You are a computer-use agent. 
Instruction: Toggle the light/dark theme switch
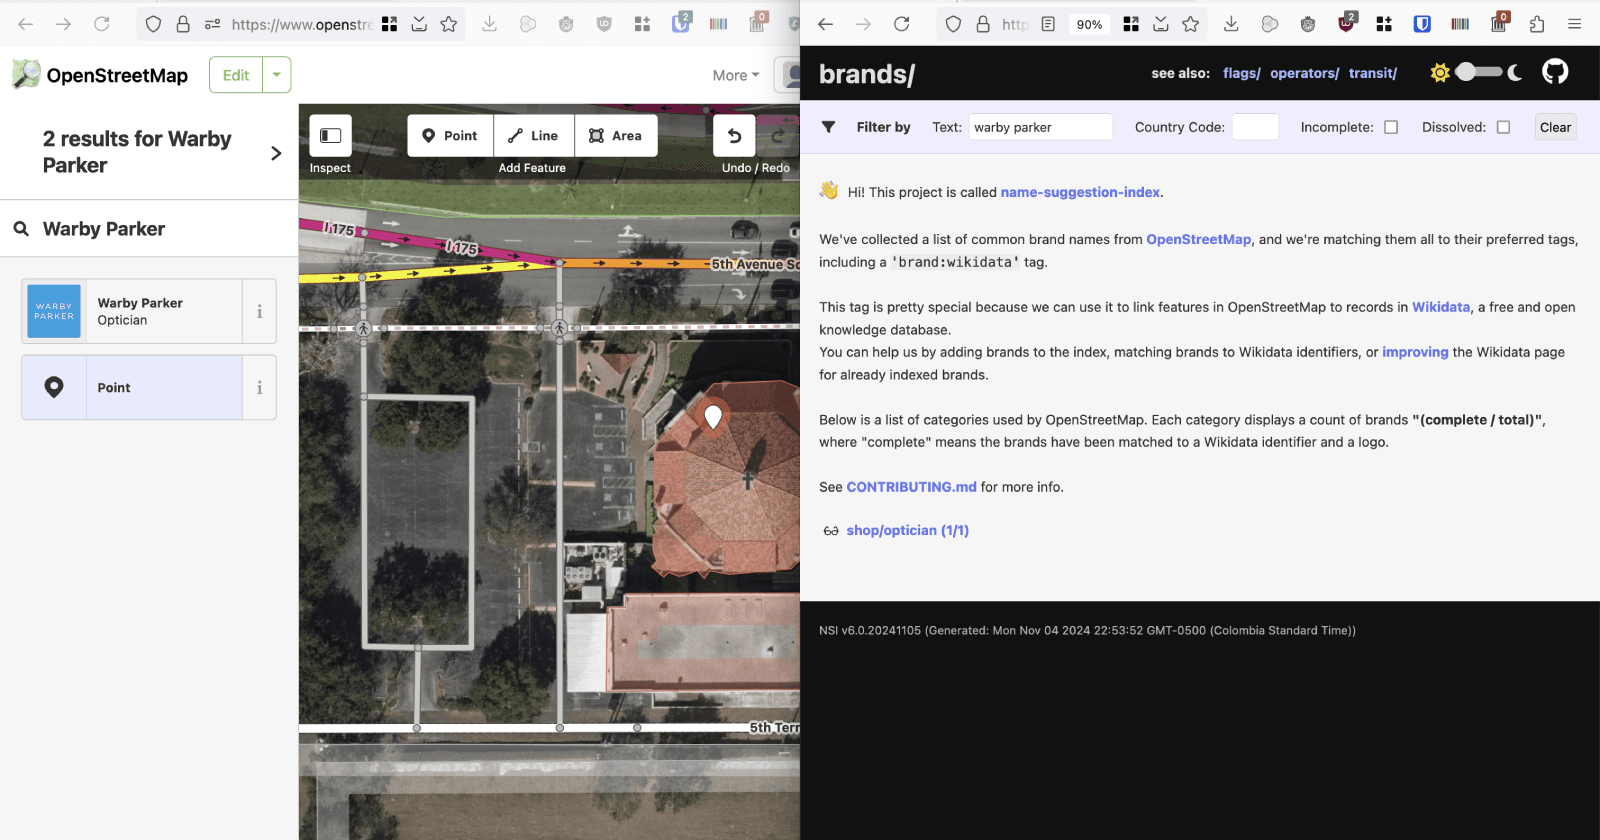click(x=1478, y=72)
